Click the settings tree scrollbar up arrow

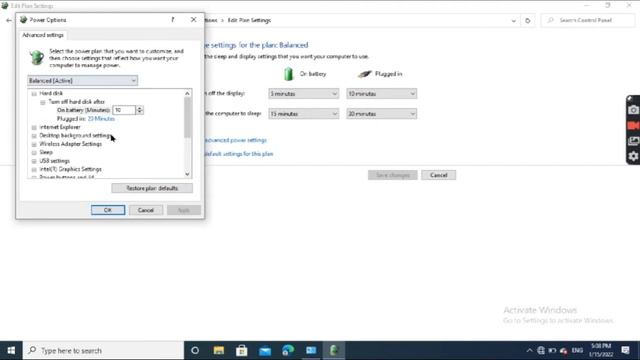[187, 93]
